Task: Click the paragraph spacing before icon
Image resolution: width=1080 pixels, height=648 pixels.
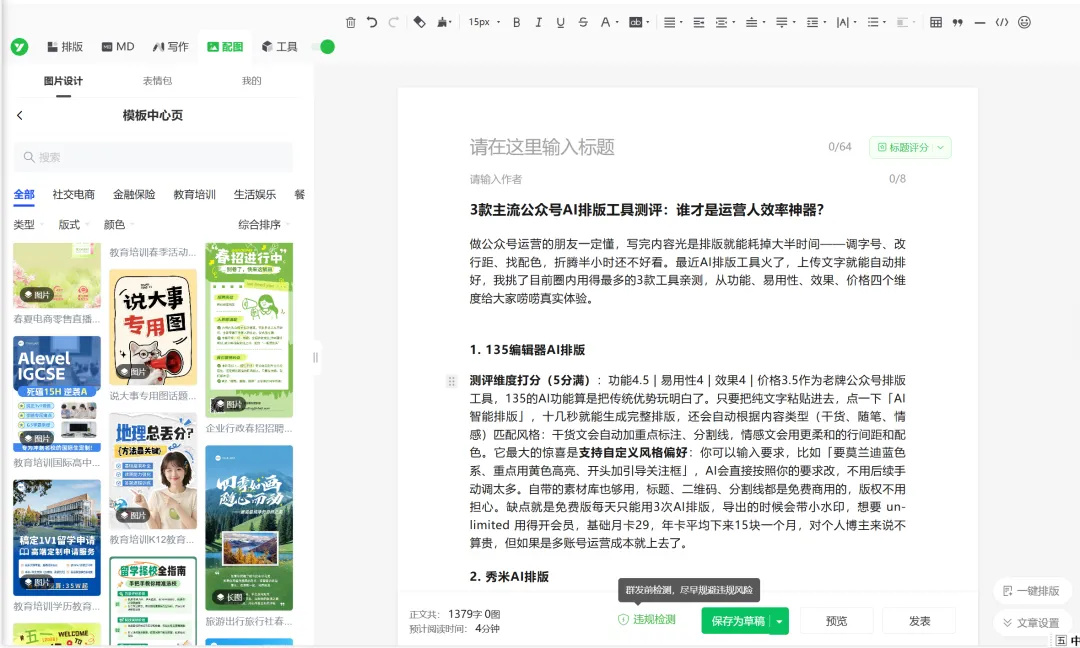Action: tap(751, 22)
